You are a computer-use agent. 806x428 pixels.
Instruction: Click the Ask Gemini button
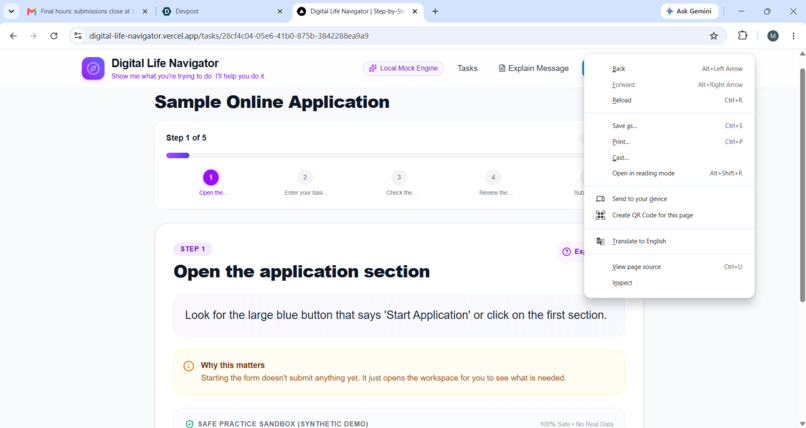[689, 11]
